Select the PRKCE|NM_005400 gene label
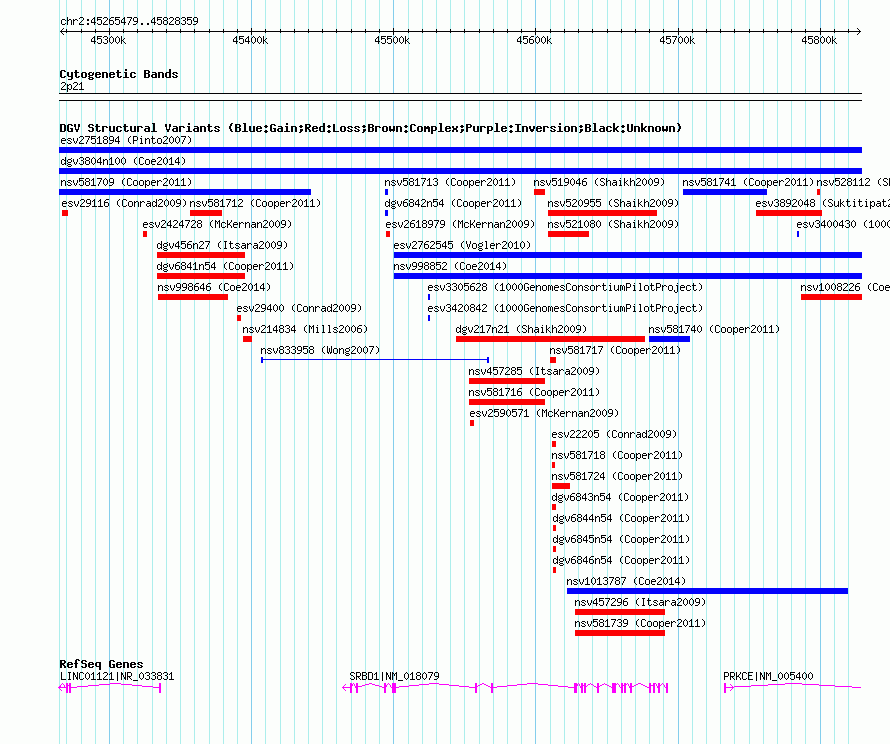Screen dimensions: 890x744 click(768, 676)
